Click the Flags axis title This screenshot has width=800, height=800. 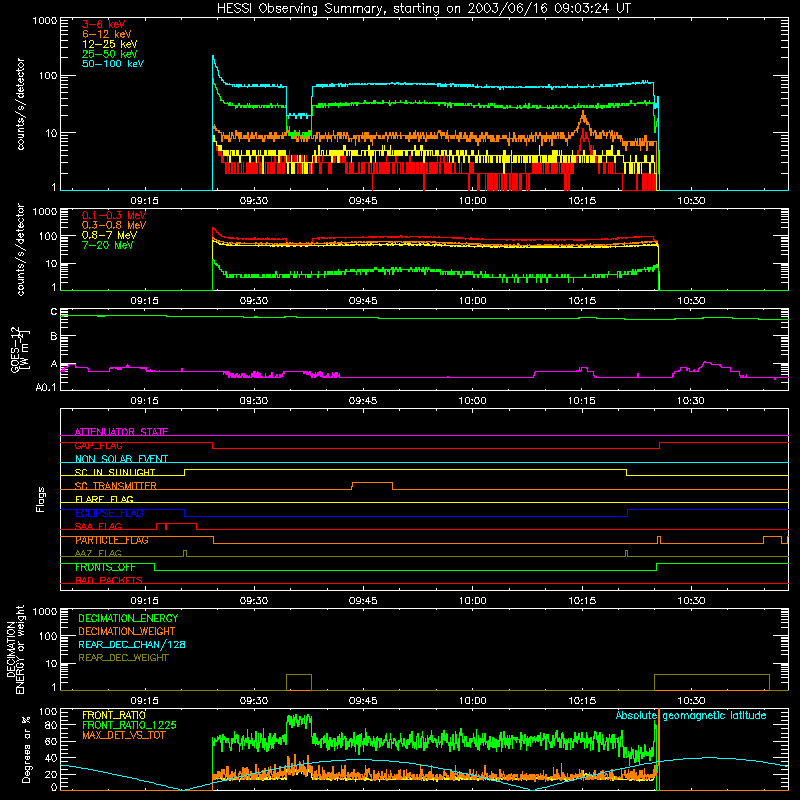pos(41,499)
